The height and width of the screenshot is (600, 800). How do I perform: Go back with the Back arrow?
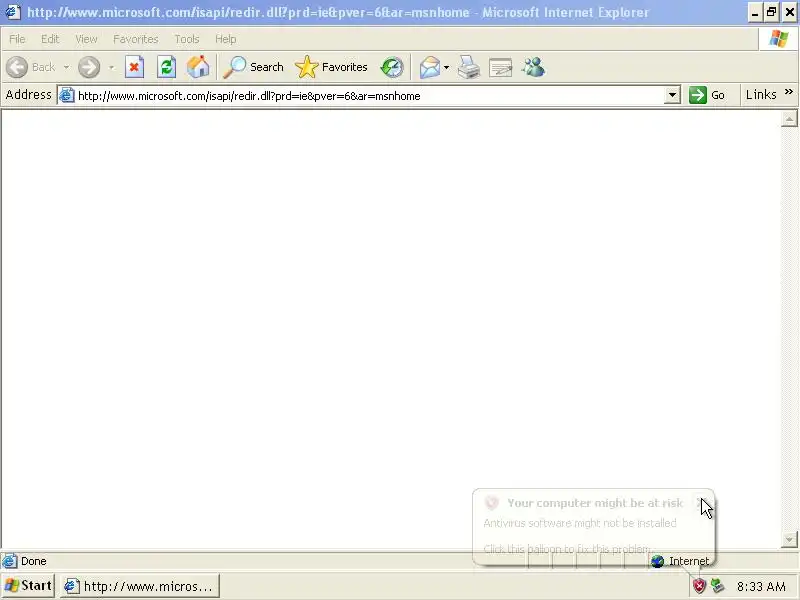click(x=30, y=67)
